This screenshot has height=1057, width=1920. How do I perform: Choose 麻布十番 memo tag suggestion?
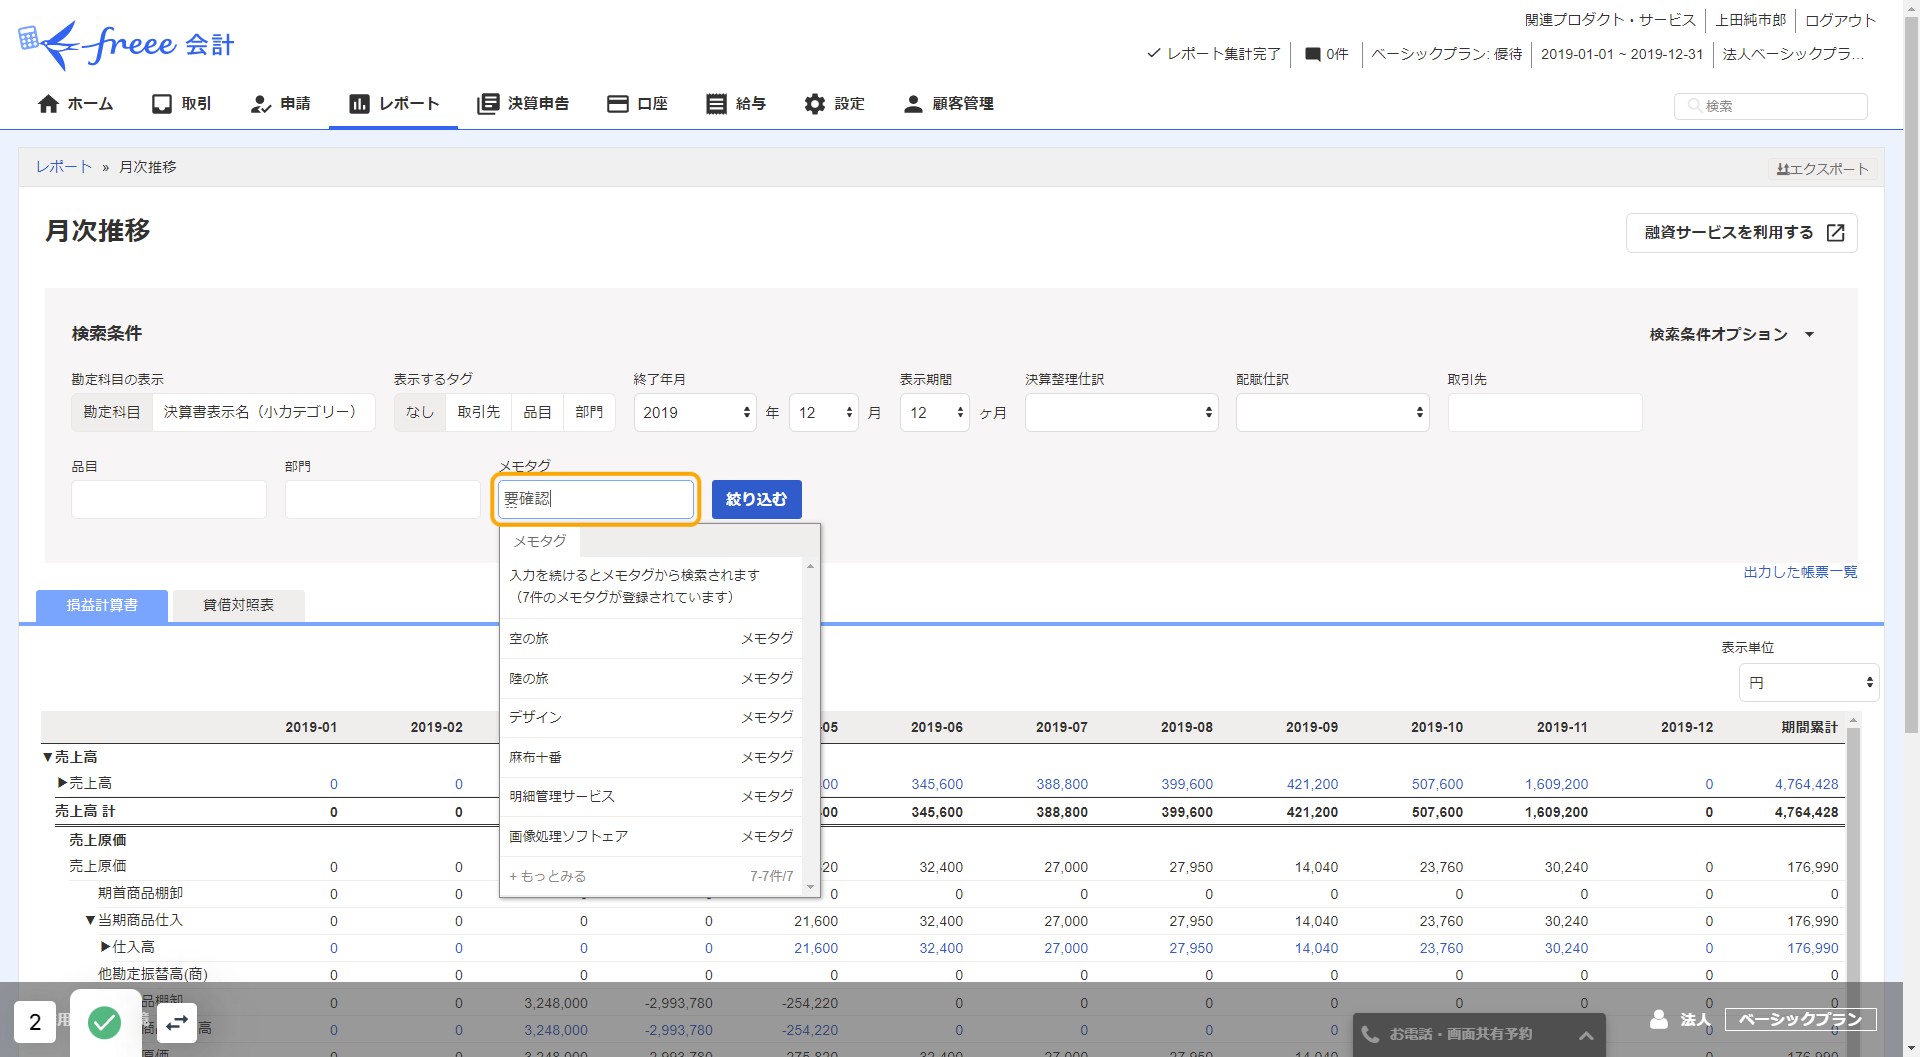coord(651,757)
